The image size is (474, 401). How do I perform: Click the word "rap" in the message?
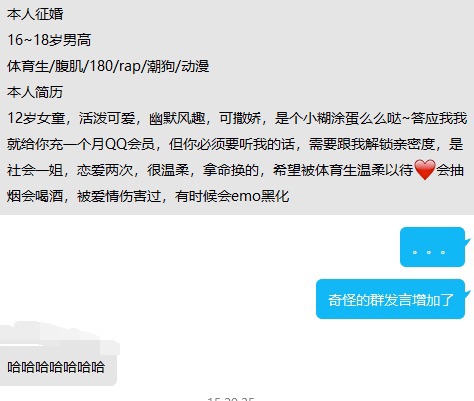[130, 66]
